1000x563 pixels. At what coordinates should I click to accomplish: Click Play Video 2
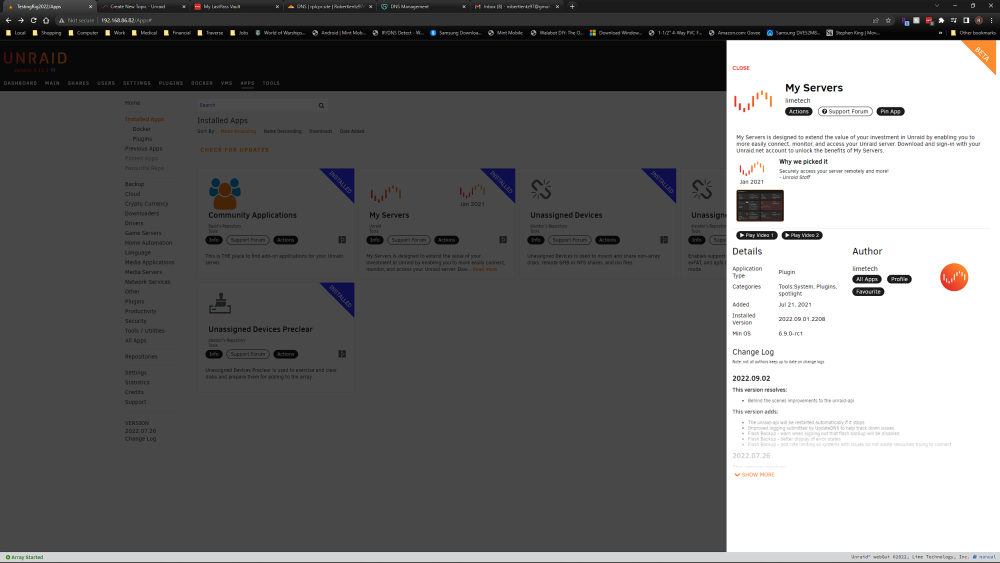click(802, 235)
